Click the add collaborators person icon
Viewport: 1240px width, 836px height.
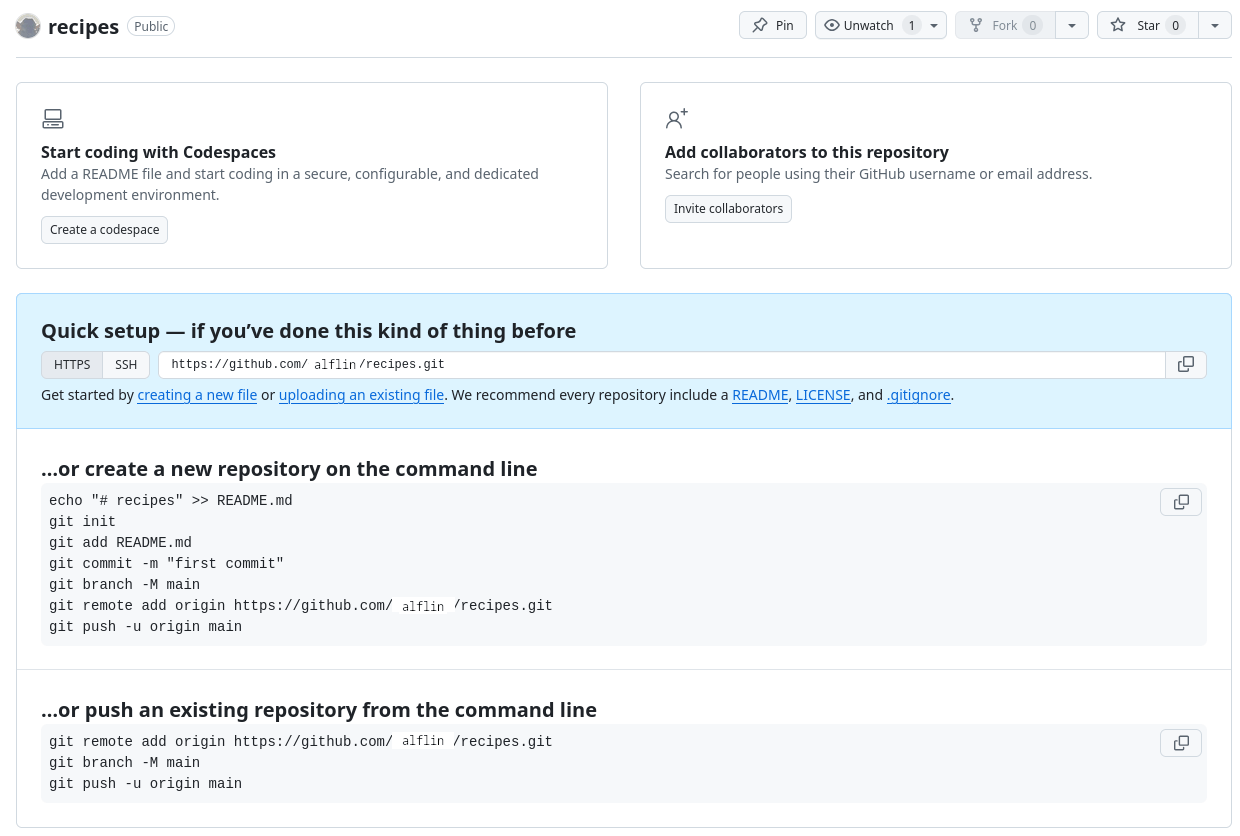pos(676,118)
